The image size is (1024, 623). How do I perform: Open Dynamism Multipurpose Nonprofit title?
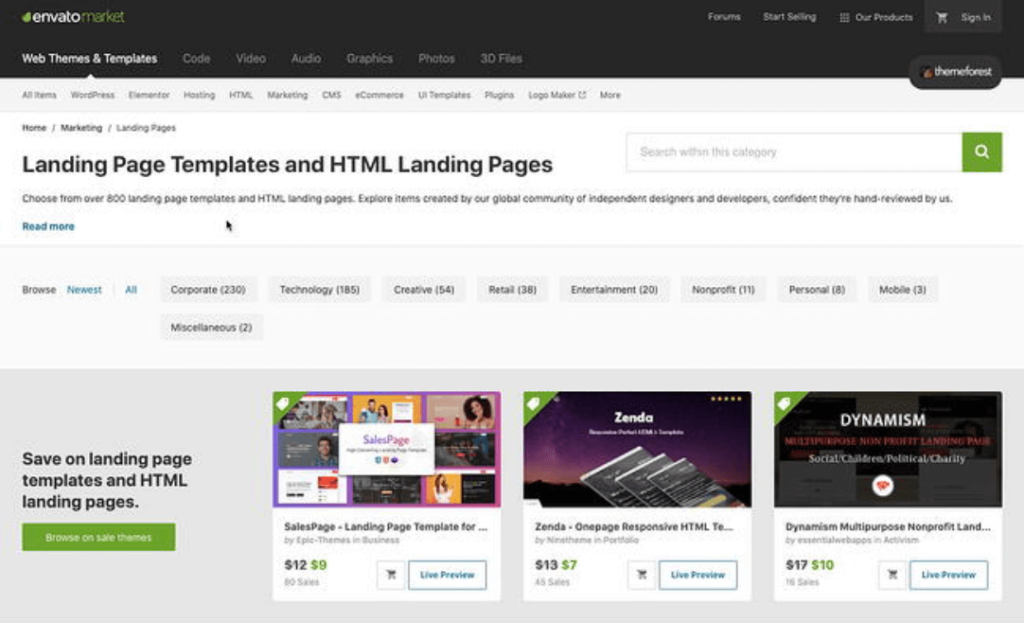pyautogui.click(x=888, y=527)
